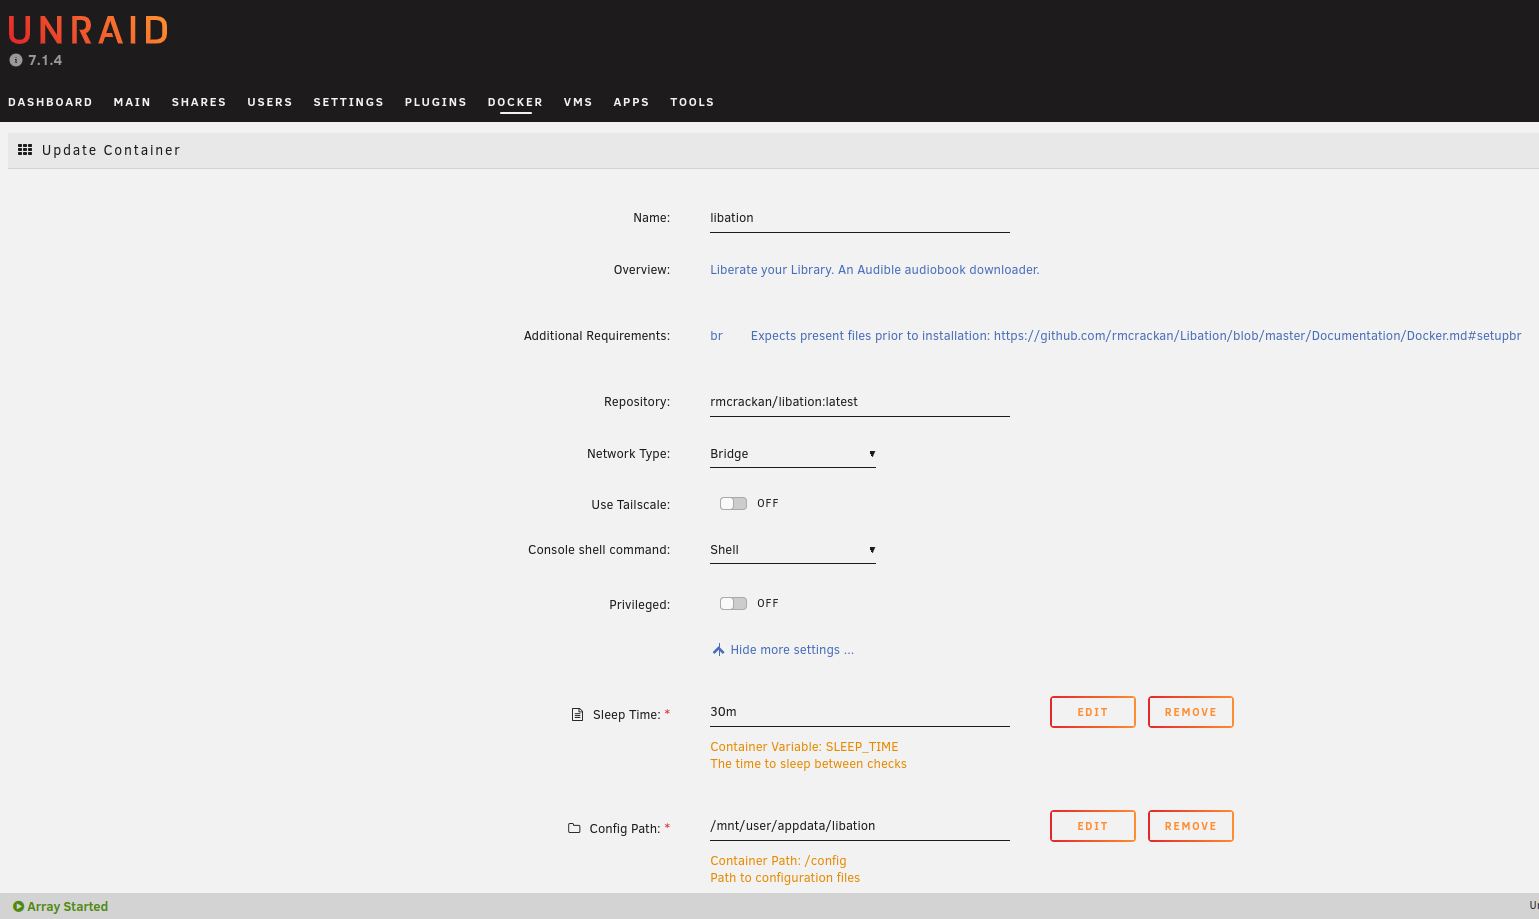
Task: Click the 'br' text in Additional Requirements
Action: [716, 336]
